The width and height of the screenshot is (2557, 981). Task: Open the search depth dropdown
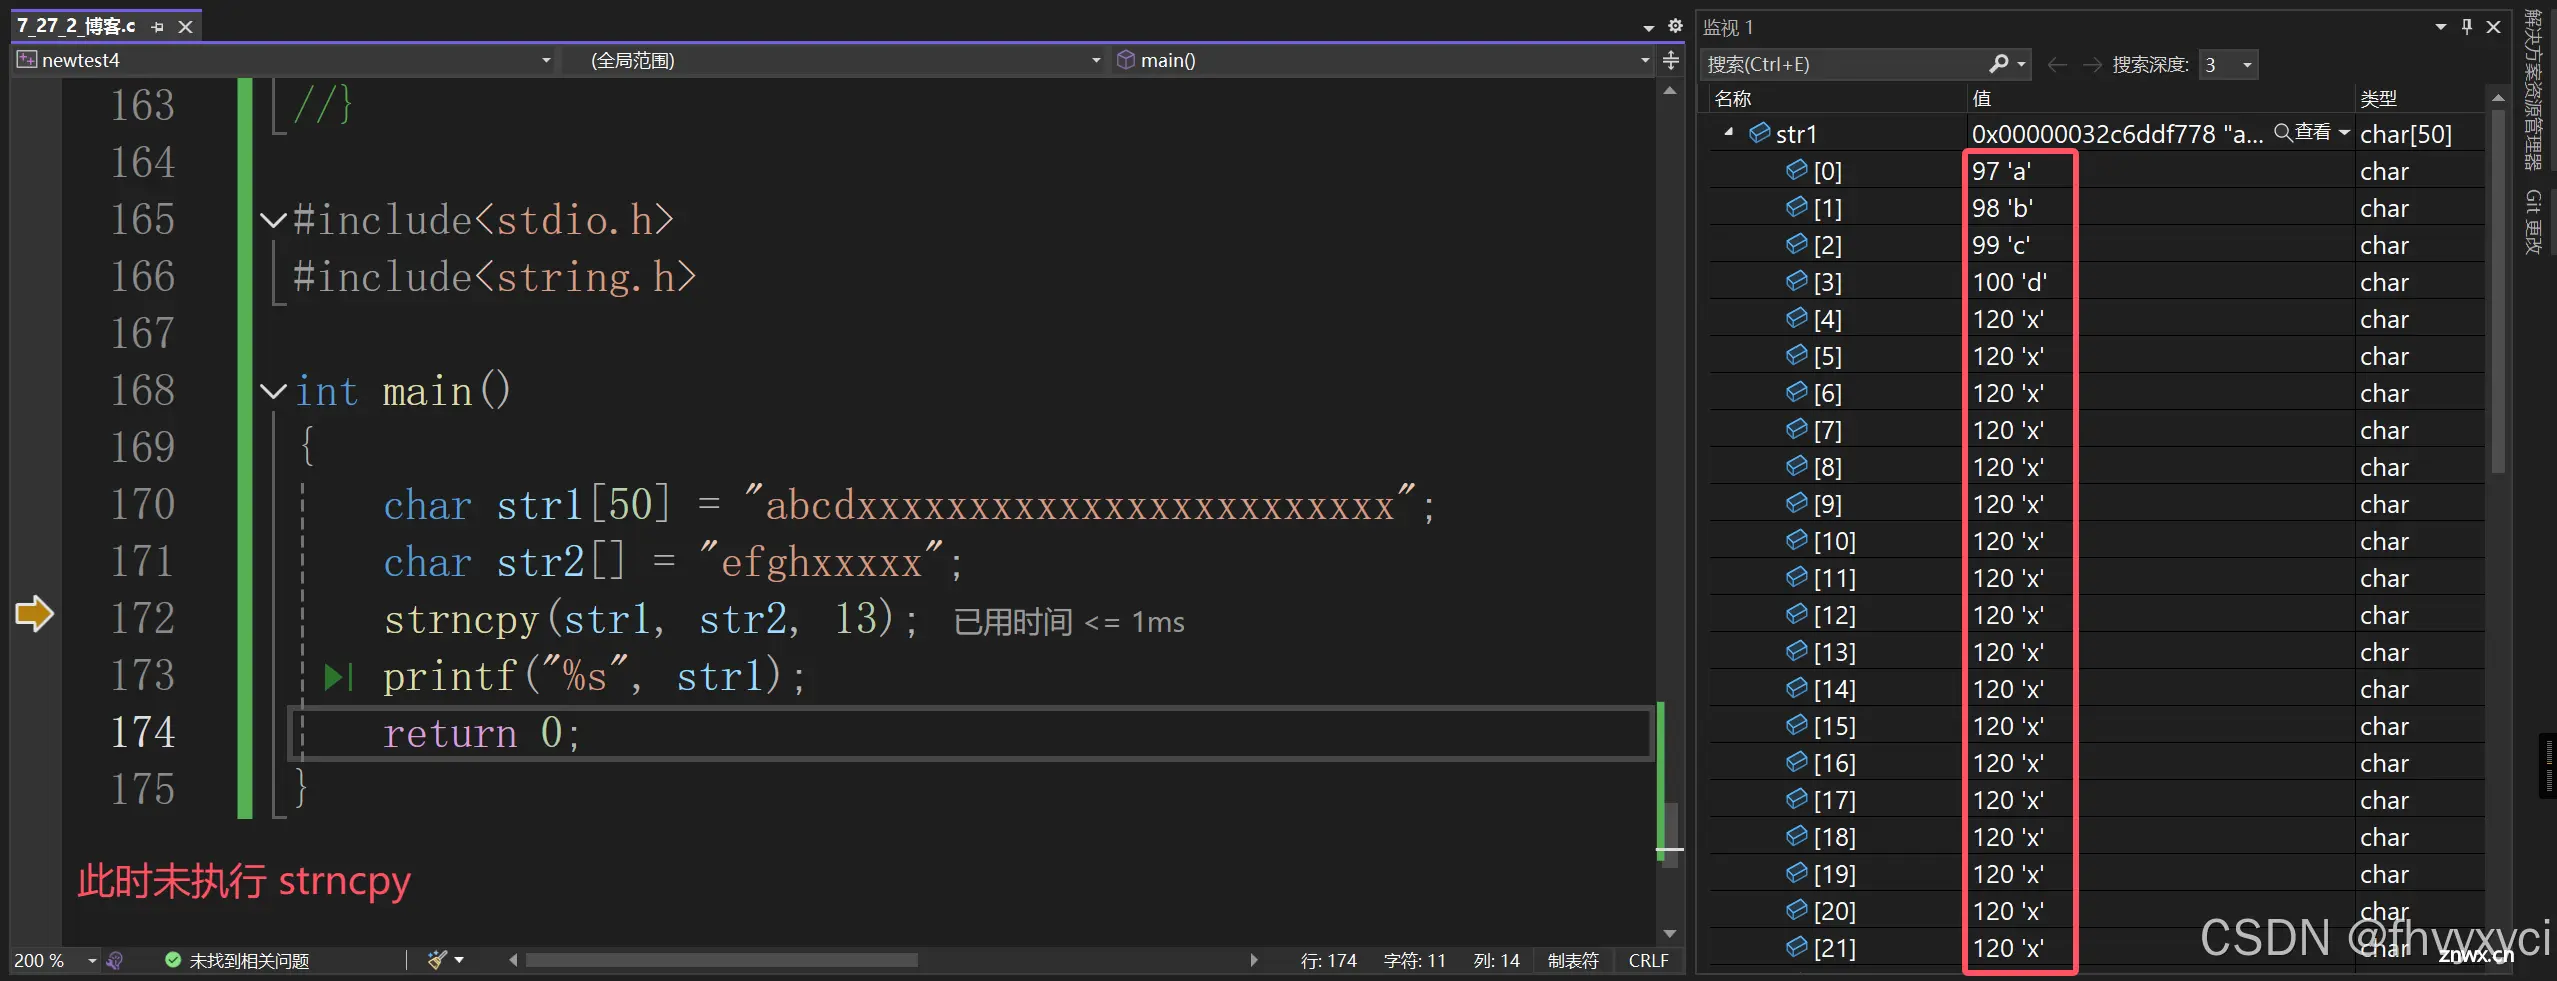coord(2228,65)
